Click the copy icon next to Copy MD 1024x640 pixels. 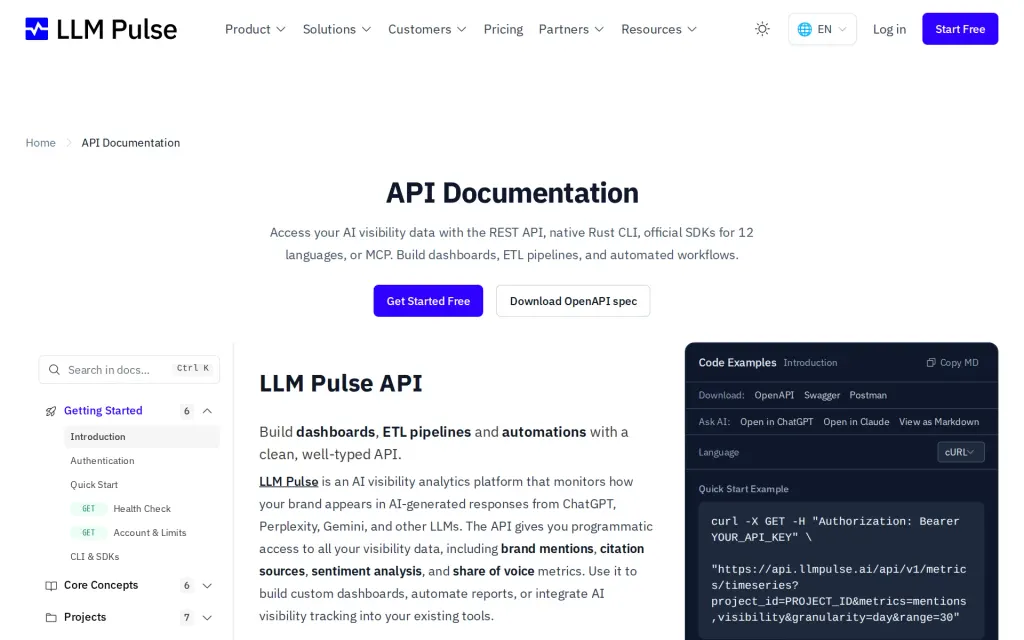click(x=931, y=362)
